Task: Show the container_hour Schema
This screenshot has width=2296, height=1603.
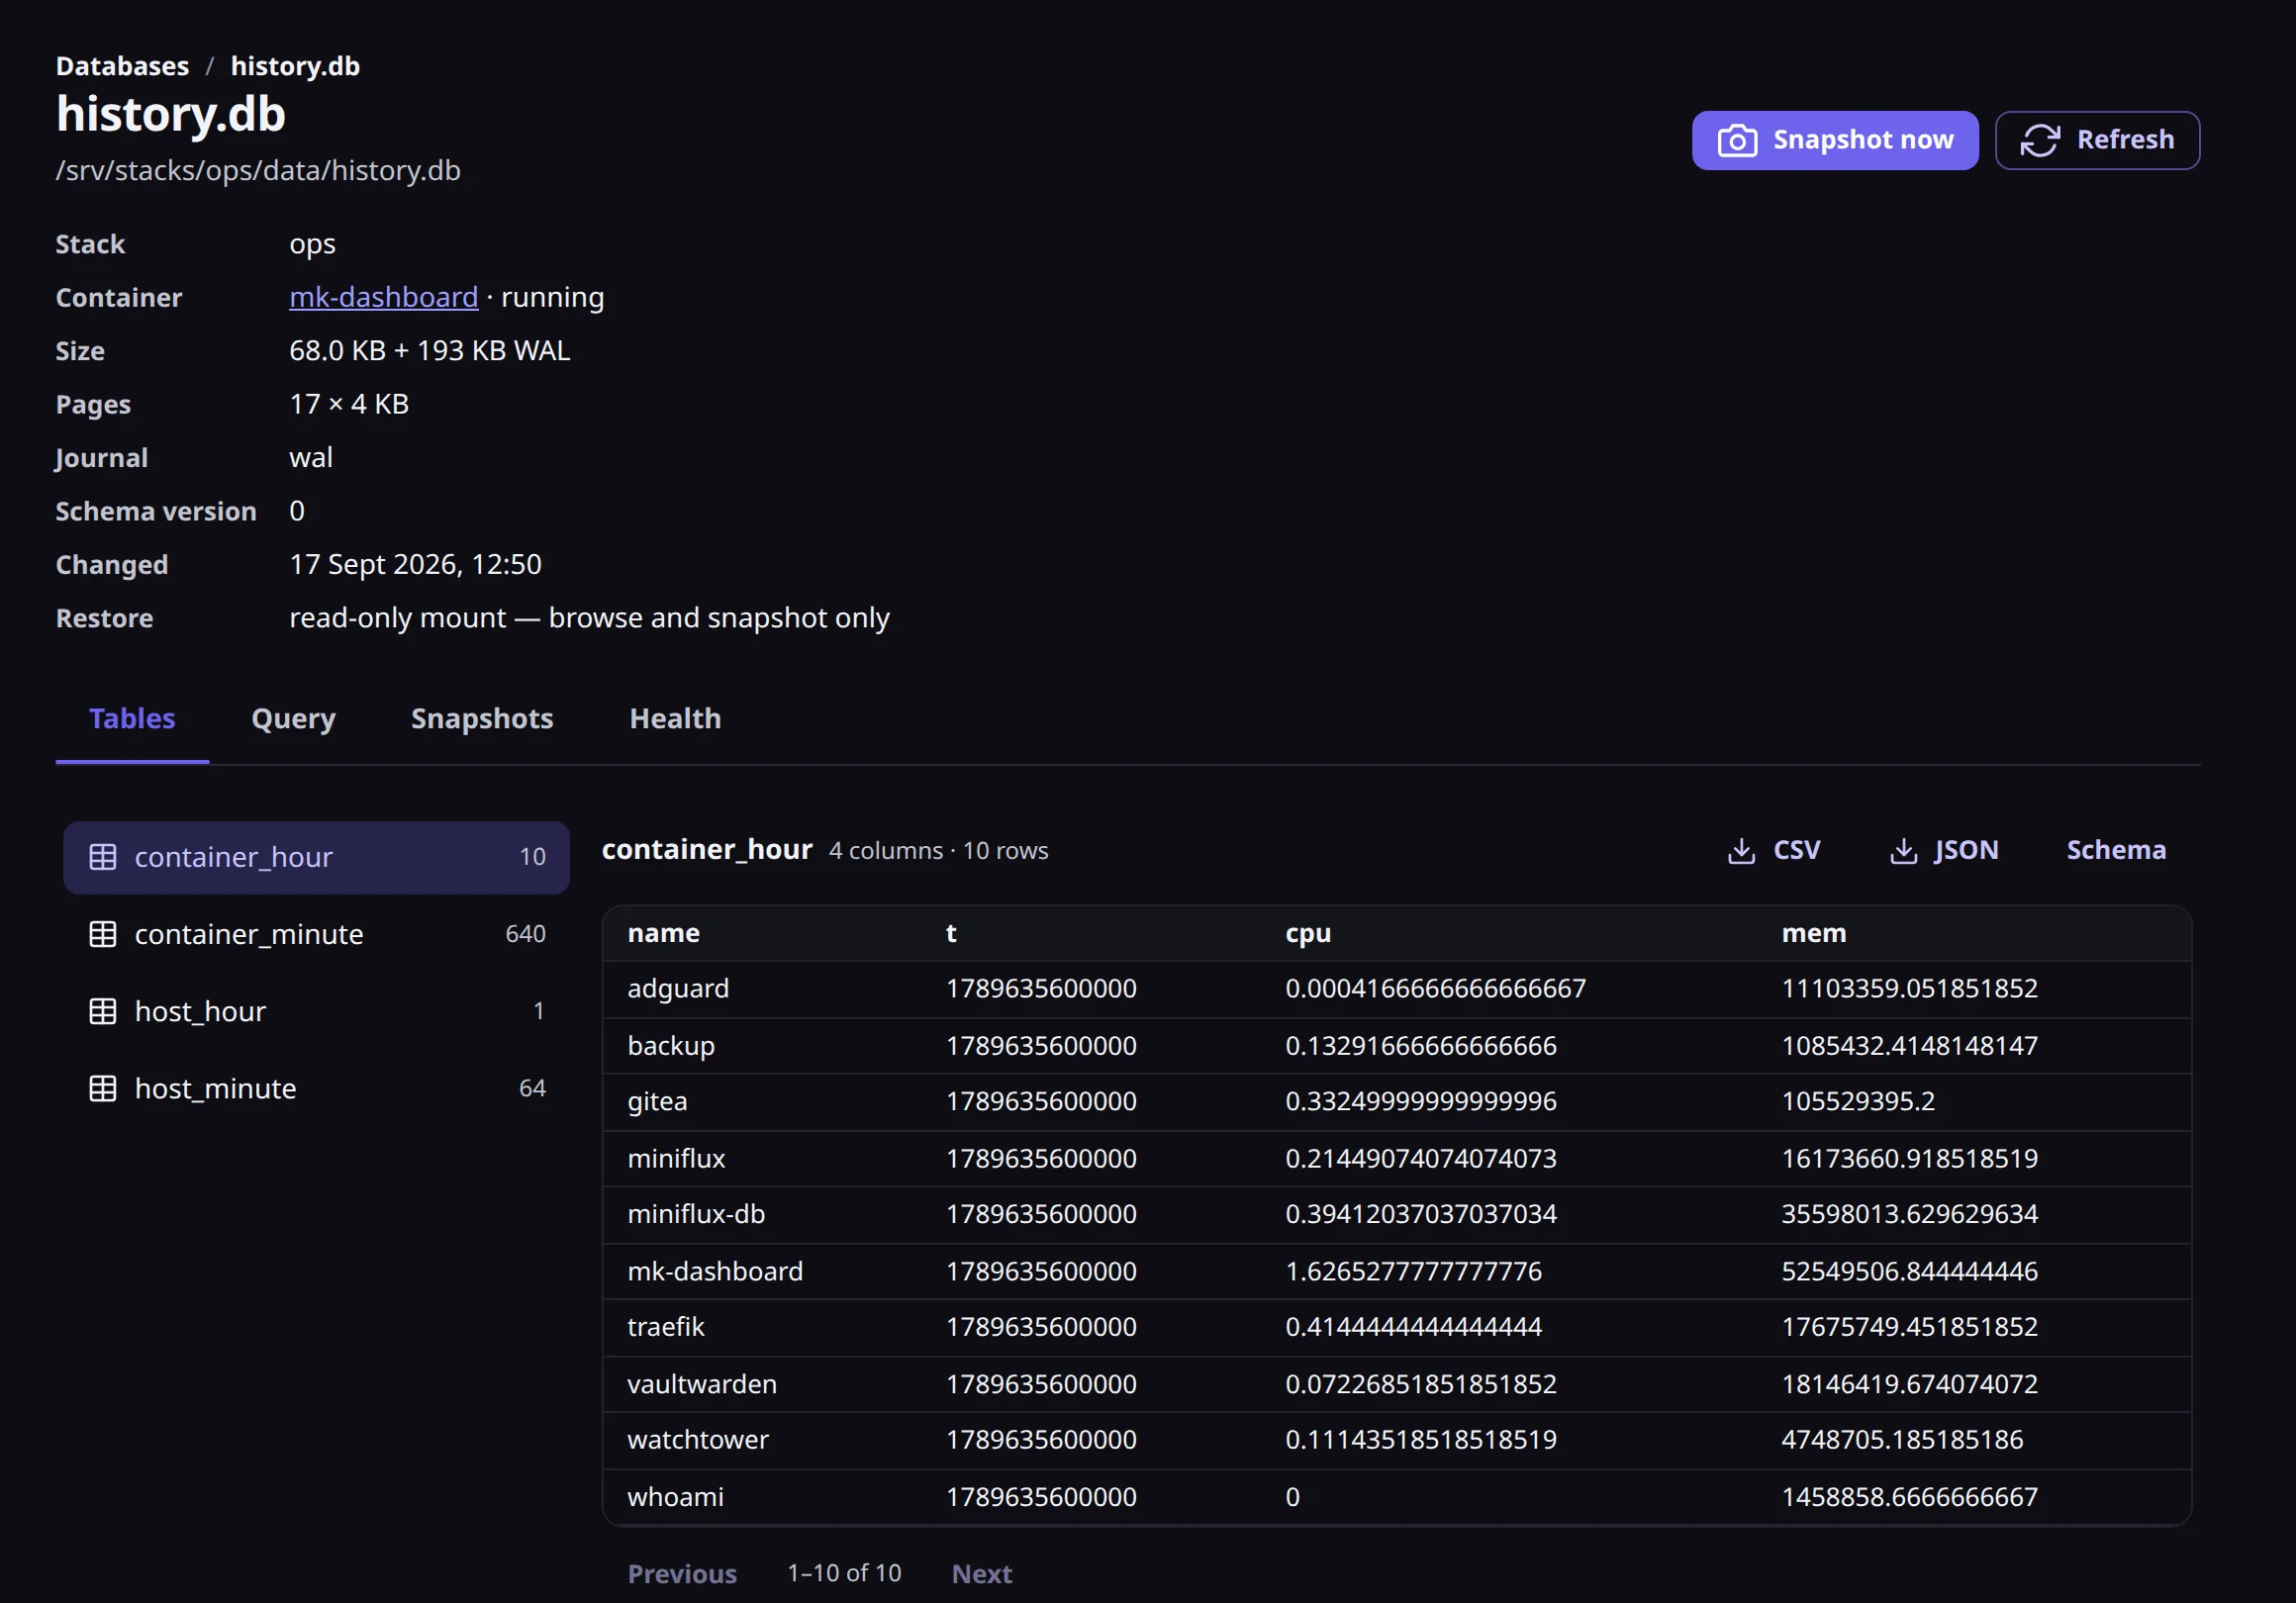Action: click(x=2116, y=850)
